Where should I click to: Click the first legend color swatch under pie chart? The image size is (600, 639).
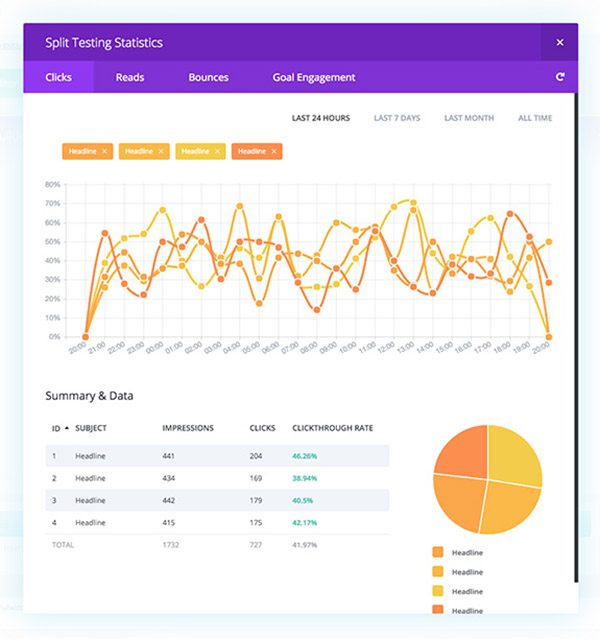click(x=438, y=552)
